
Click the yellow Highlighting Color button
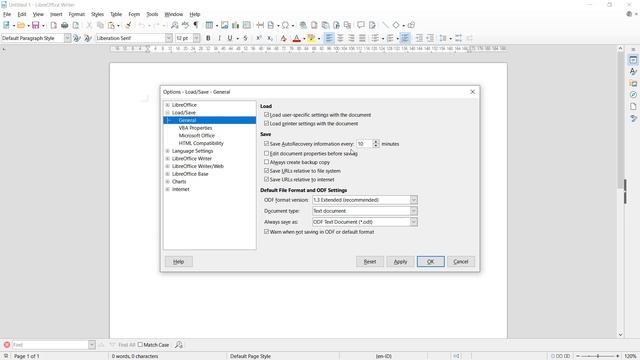pos(311,38)
